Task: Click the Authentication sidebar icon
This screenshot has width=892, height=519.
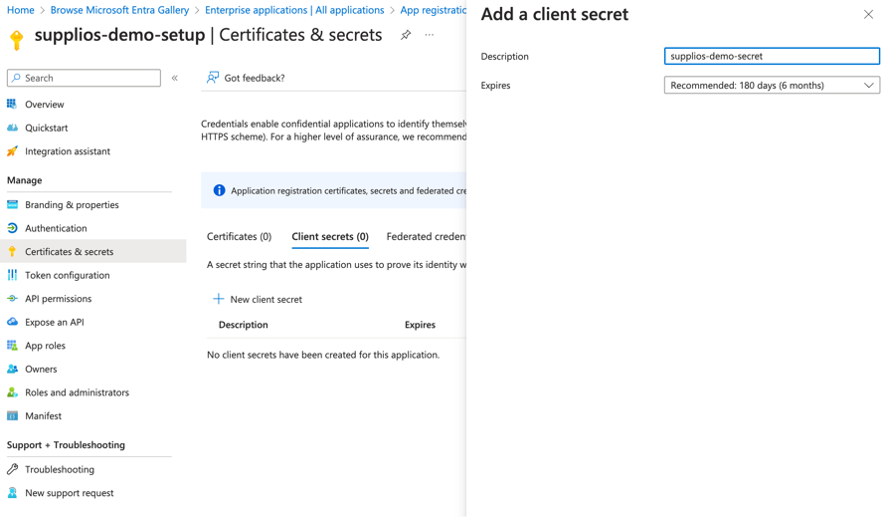Action: coord(12,228)
